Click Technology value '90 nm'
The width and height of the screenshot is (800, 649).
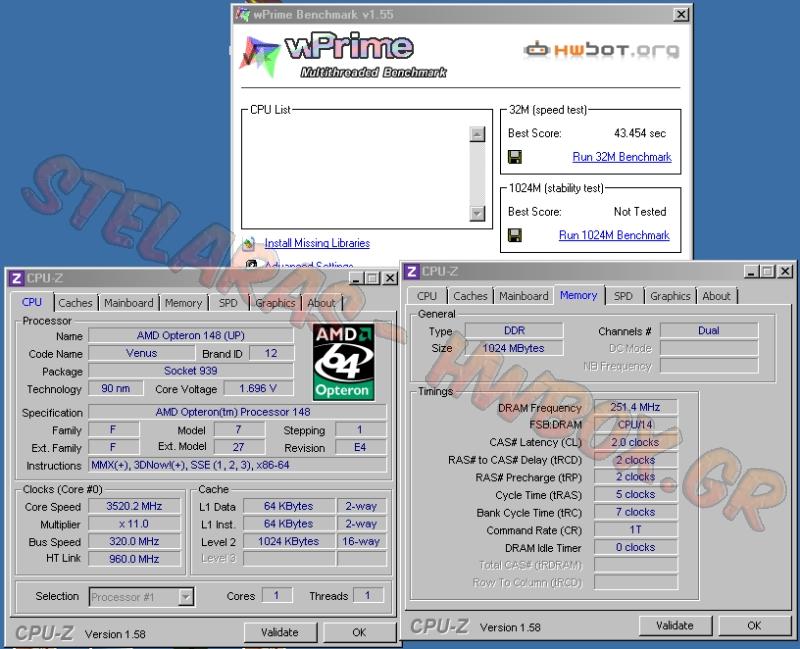115,388
